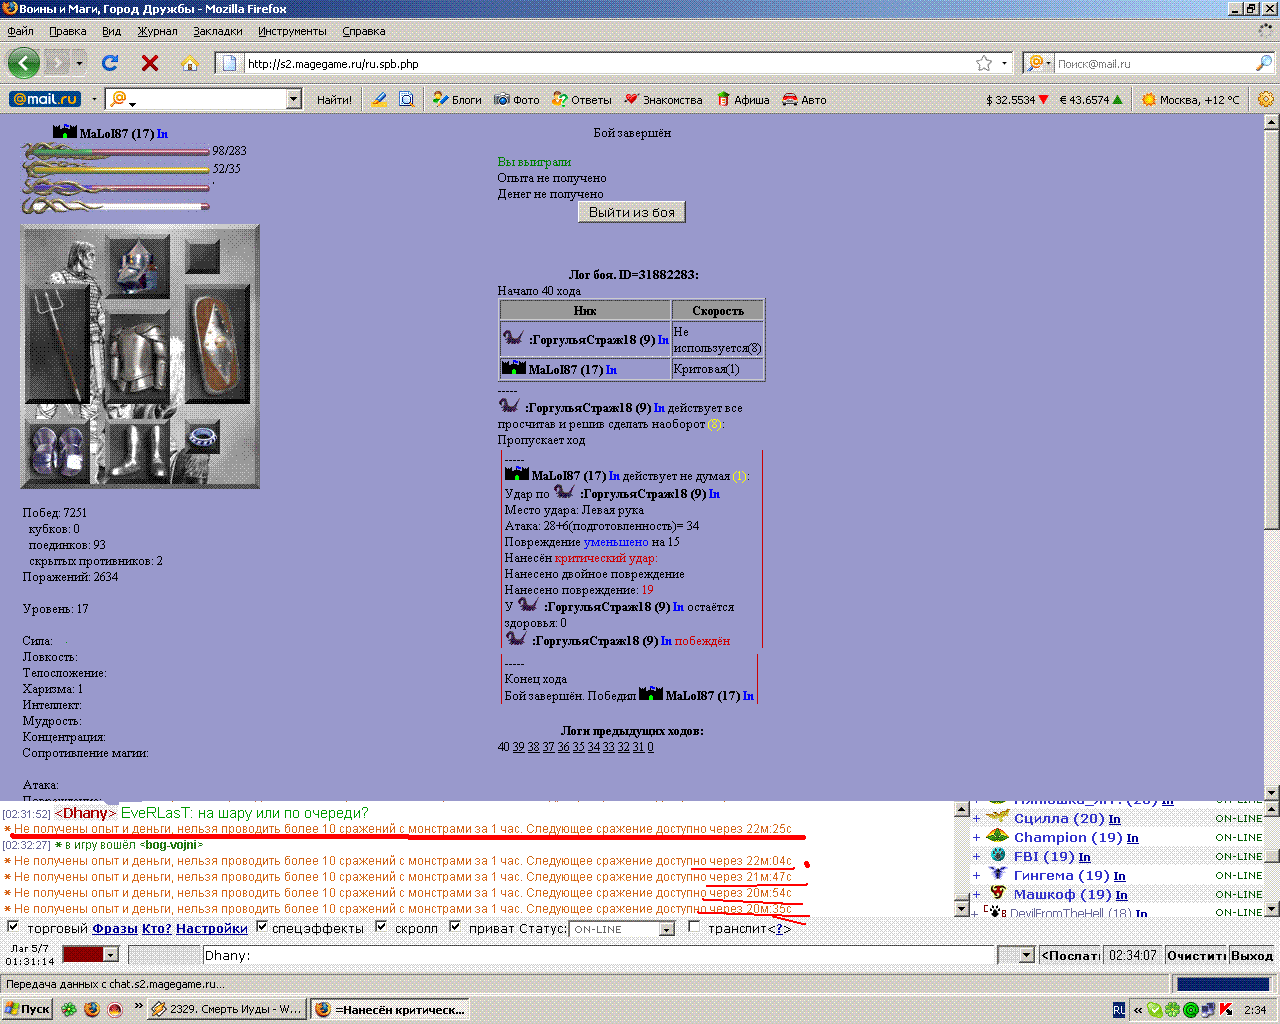Click the Выйти из боя button

point(632,212)
